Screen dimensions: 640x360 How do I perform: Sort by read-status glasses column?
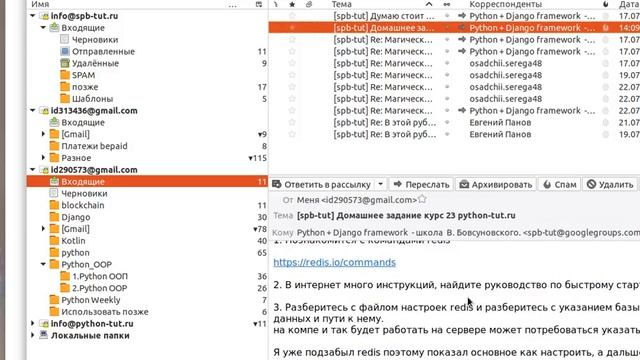(447, 4)
